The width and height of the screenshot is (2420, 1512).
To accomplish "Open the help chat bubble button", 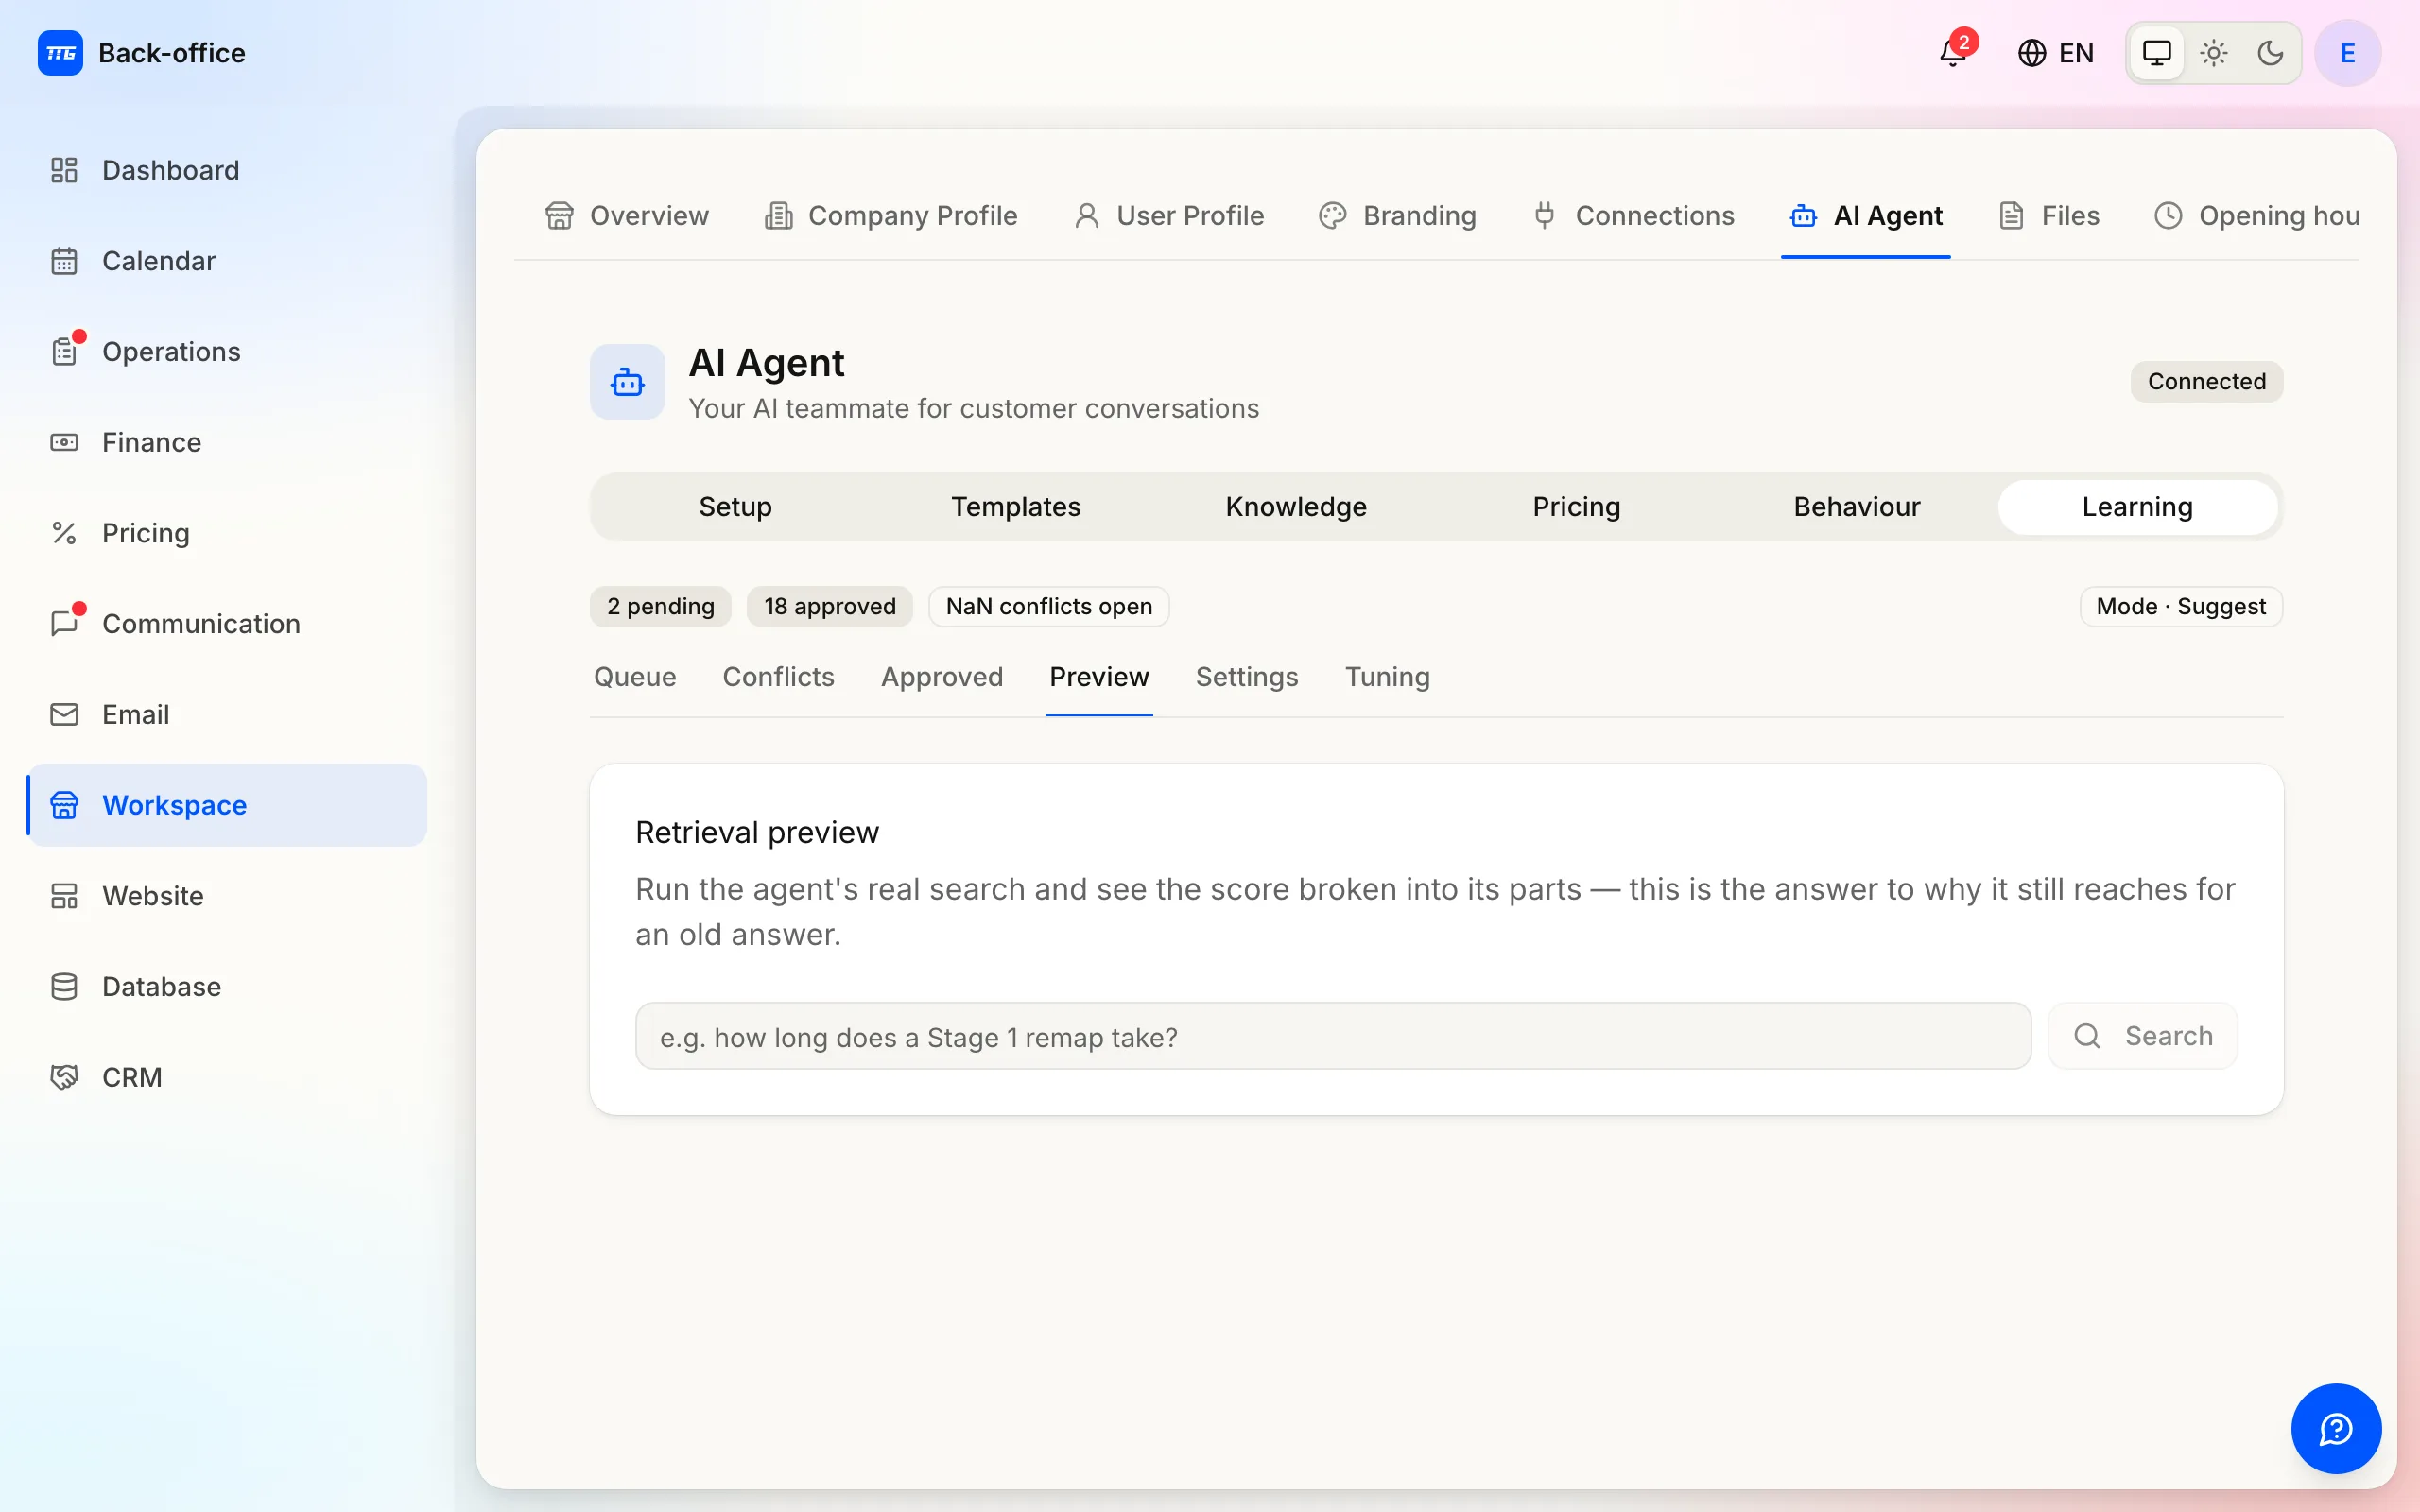I will click(x=2336, y=1428).
